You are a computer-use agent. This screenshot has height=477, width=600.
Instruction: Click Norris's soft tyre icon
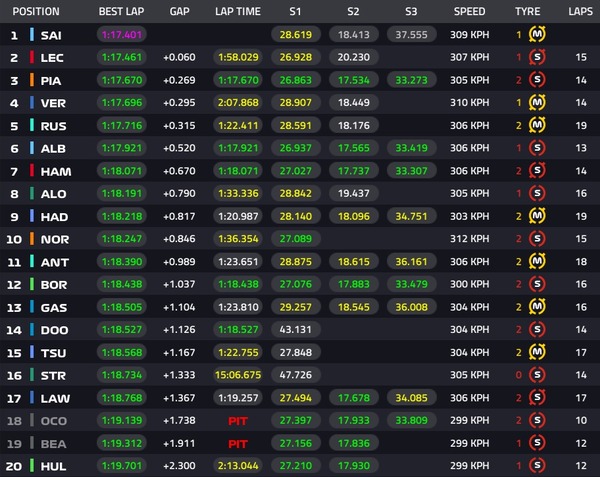536,239
